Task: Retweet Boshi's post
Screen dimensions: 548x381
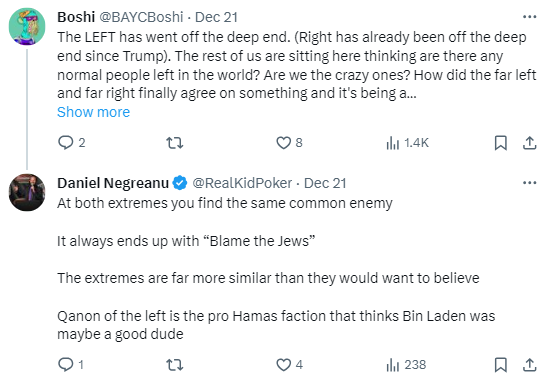Action: (174, 143)
